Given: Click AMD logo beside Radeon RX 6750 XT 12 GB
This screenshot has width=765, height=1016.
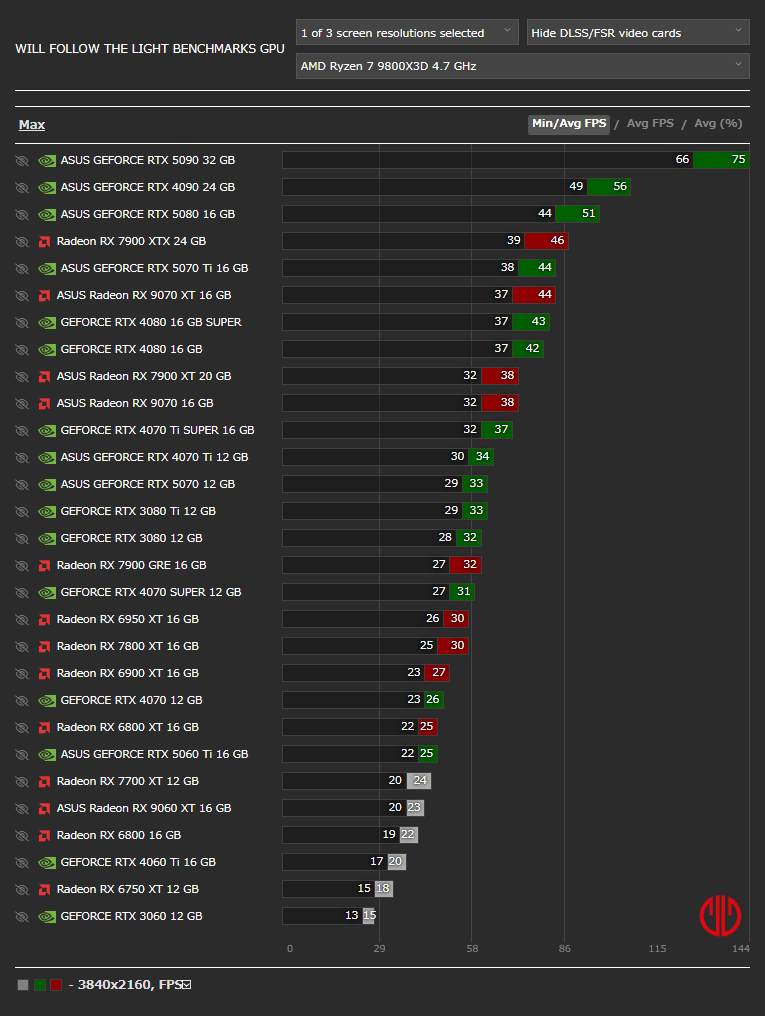Looking at the screenshot, I should (x=45, y=890).
